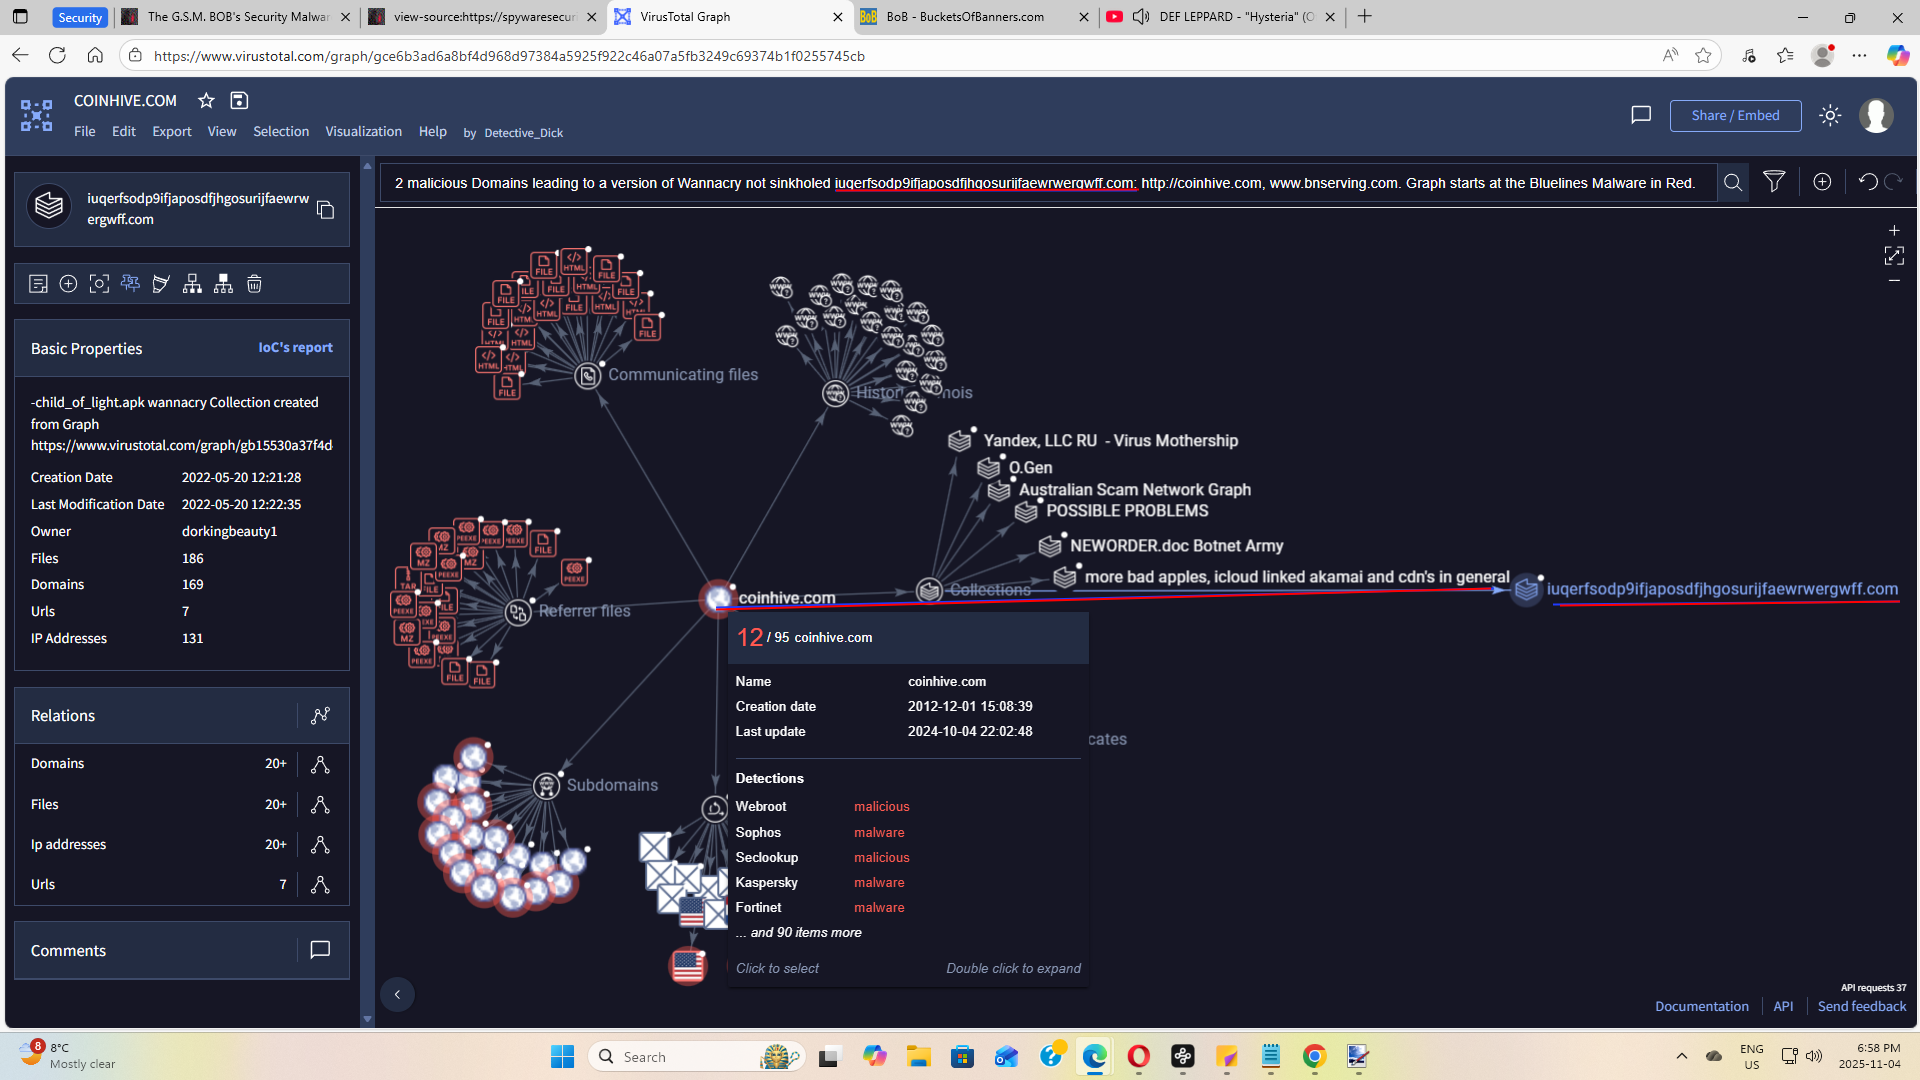Switch to The G.S.M. BOB's Security tab

[x=236, y=17]
